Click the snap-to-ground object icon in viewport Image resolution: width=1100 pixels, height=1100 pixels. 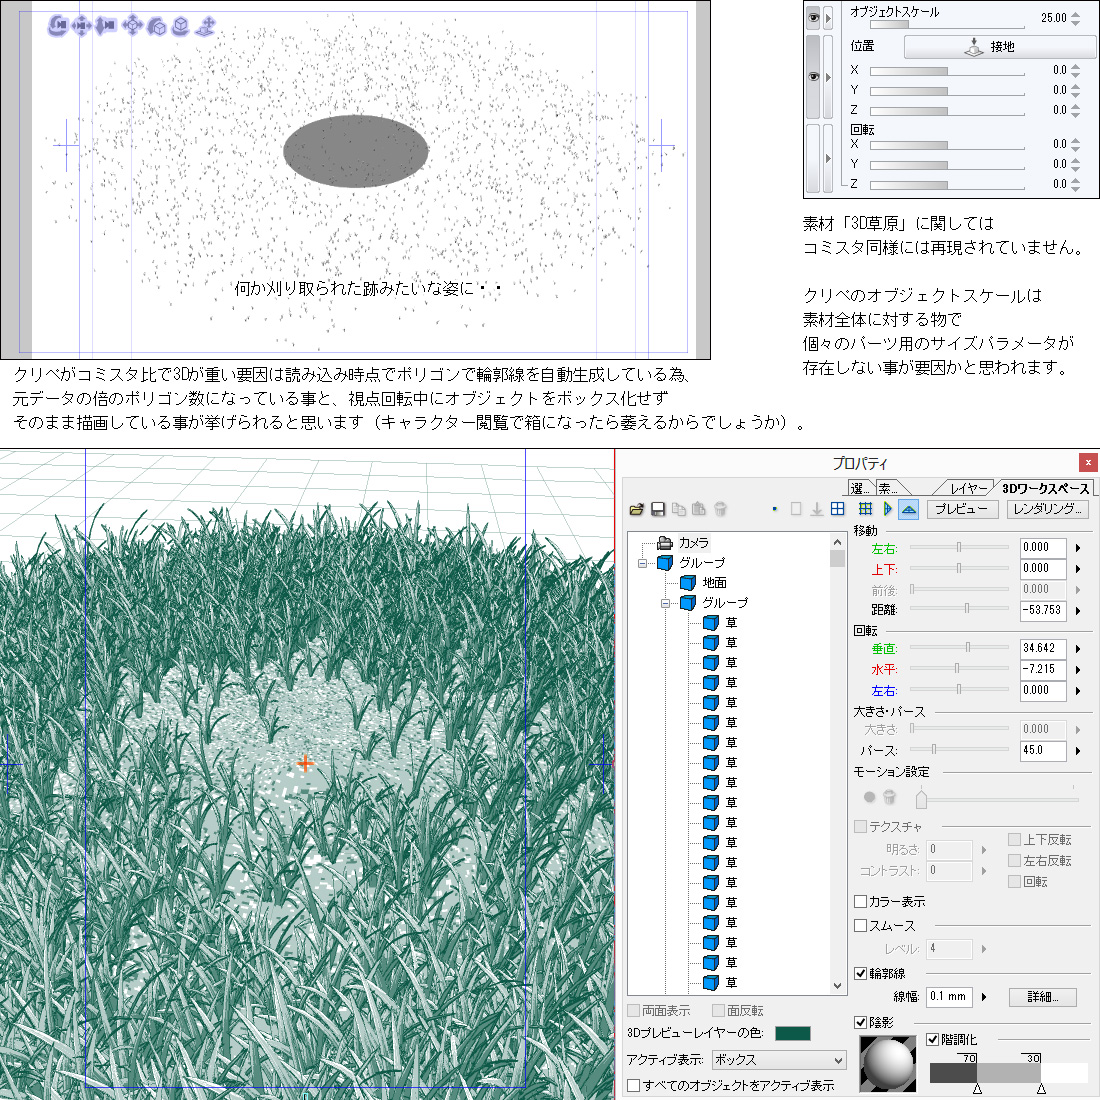click(205, 25)
